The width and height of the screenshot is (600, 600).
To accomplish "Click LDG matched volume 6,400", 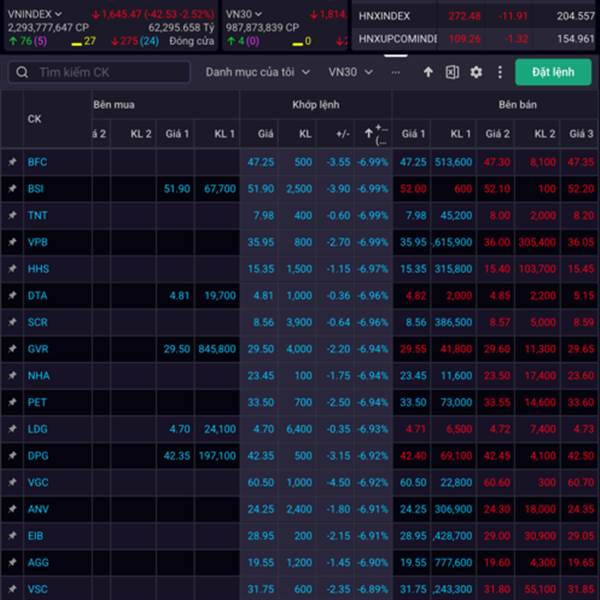I will [299, 429].
